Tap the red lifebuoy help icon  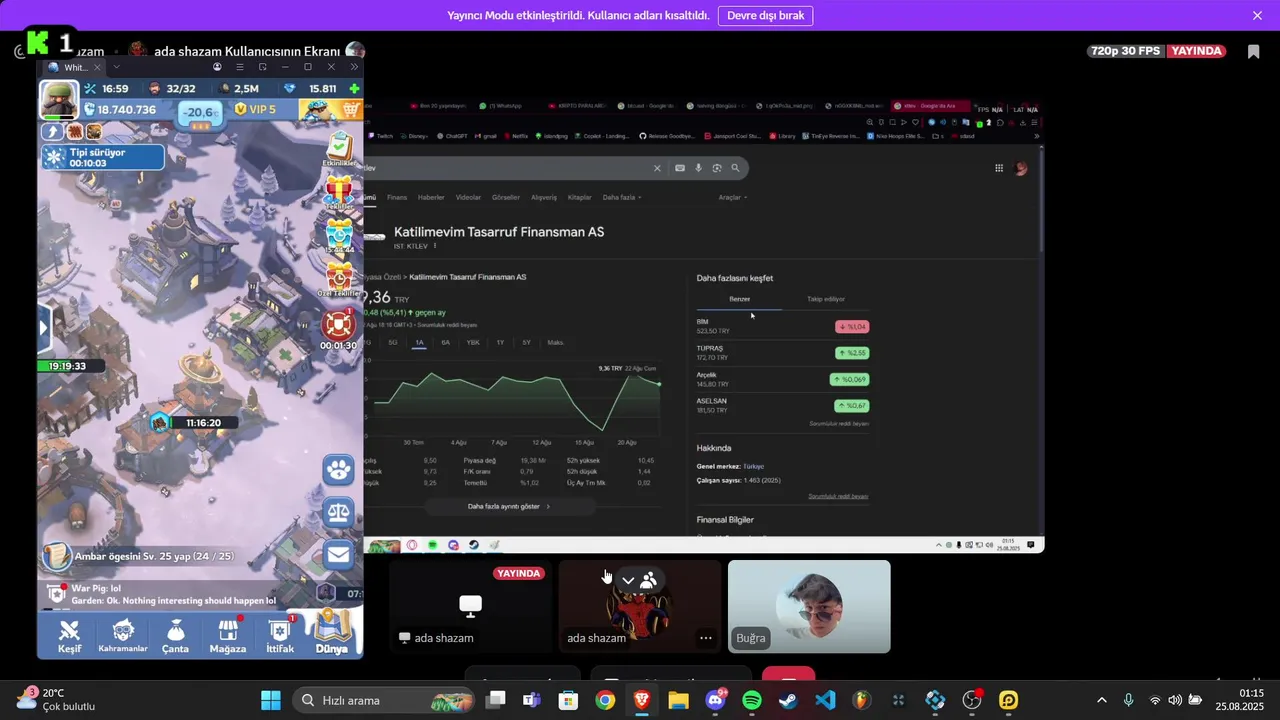click(x=339, y=324)
